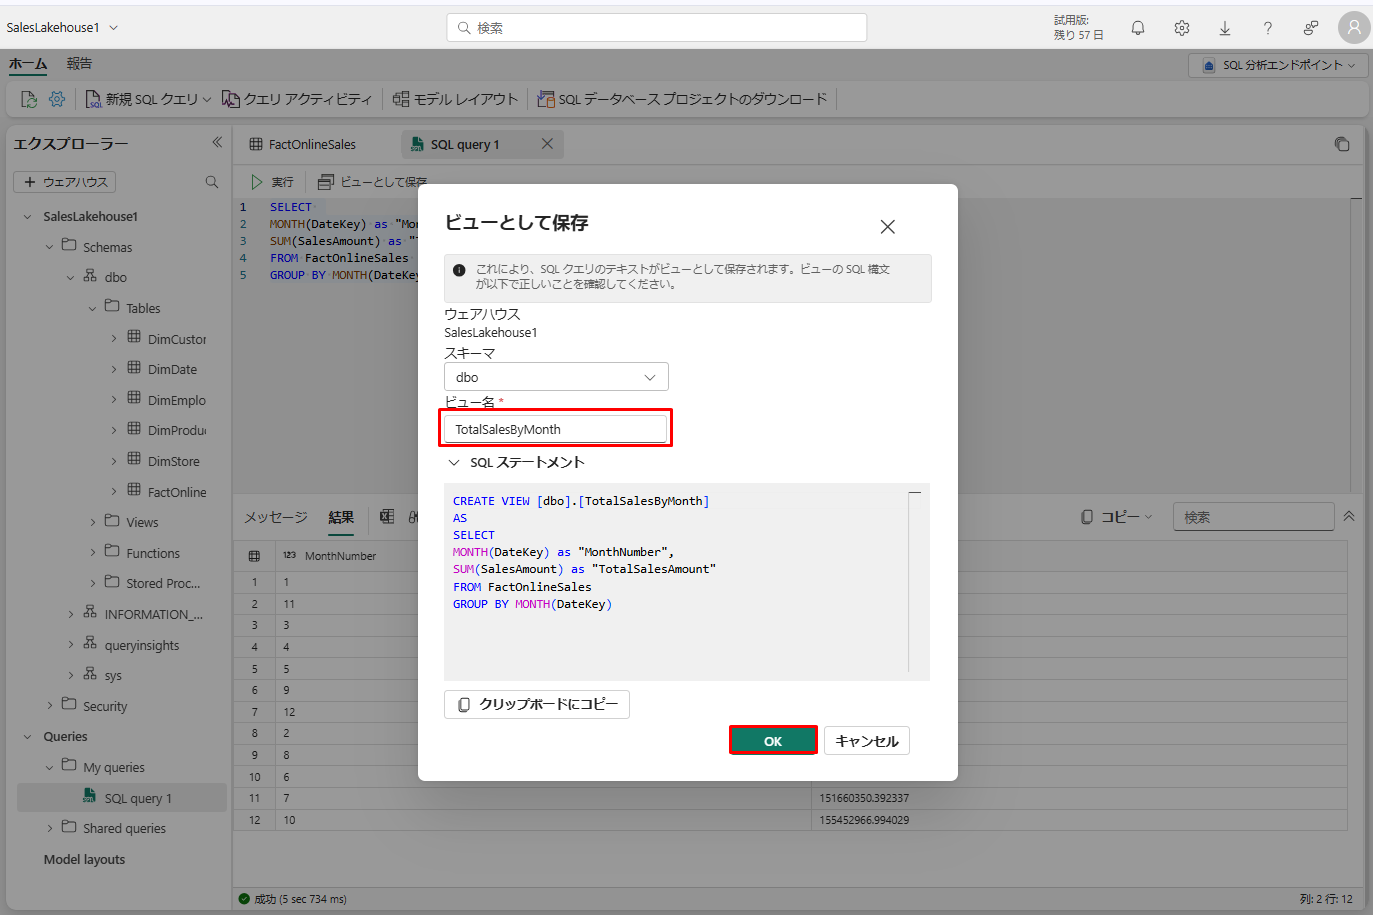Viewport: 1373px width, 916px height.
Task: Click the download arrow icon in header
Action: [x=1224, y=28]
